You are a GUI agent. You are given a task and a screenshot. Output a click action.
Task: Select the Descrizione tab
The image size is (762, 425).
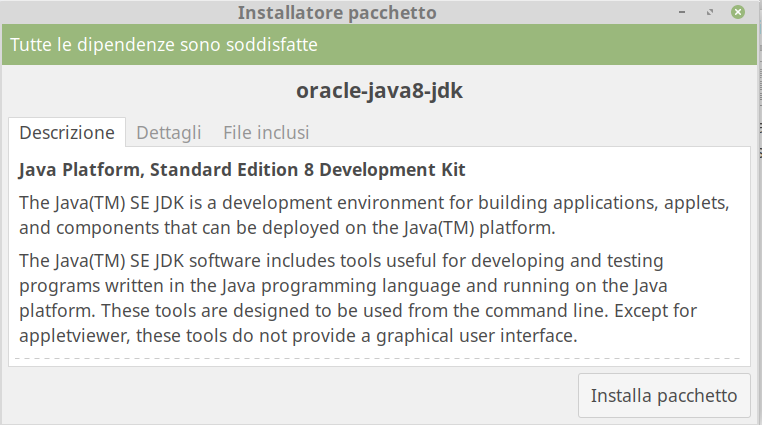(x=67, y=132)
